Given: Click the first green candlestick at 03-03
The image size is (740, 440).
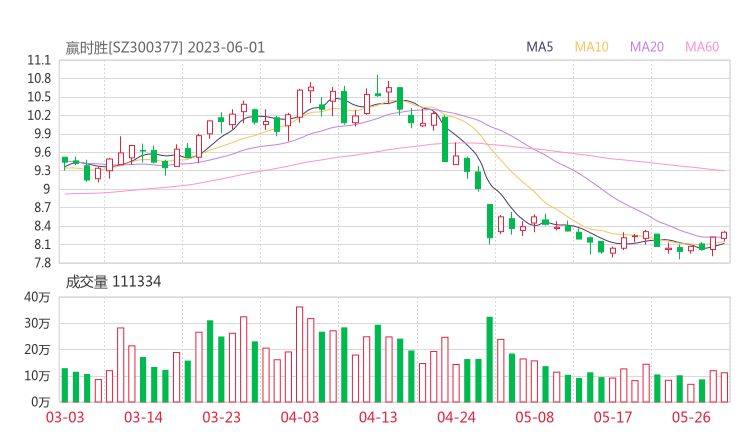Looking at the screenshot, I should (x=65, y=161).
